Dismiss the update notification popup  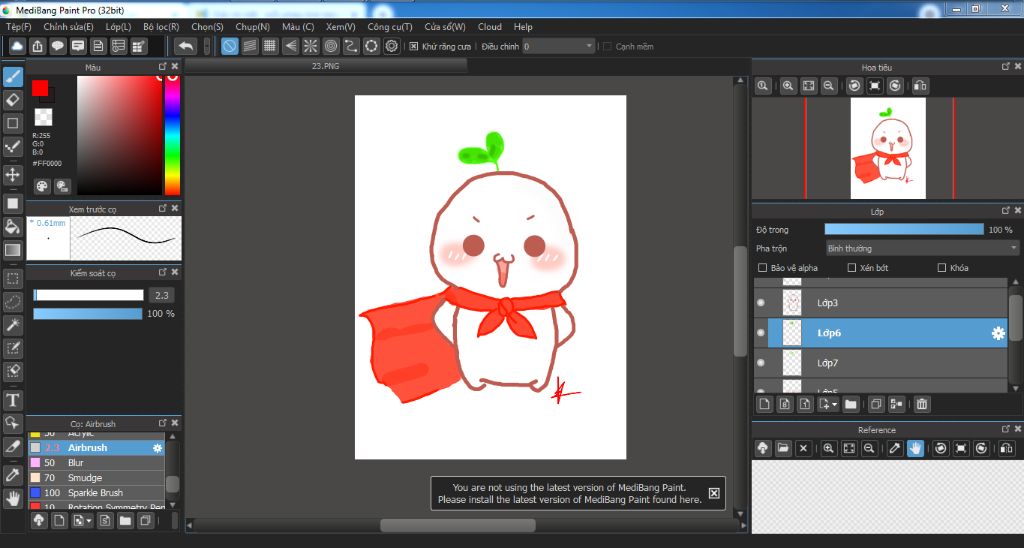tap(714, 493)
